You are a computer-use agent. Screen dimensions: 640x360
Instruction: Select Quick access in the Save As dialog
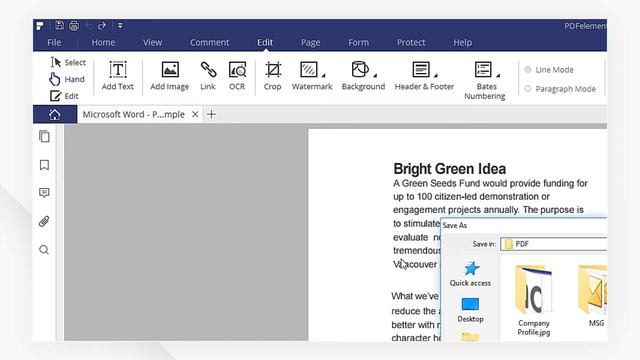(x=470, y=274)
